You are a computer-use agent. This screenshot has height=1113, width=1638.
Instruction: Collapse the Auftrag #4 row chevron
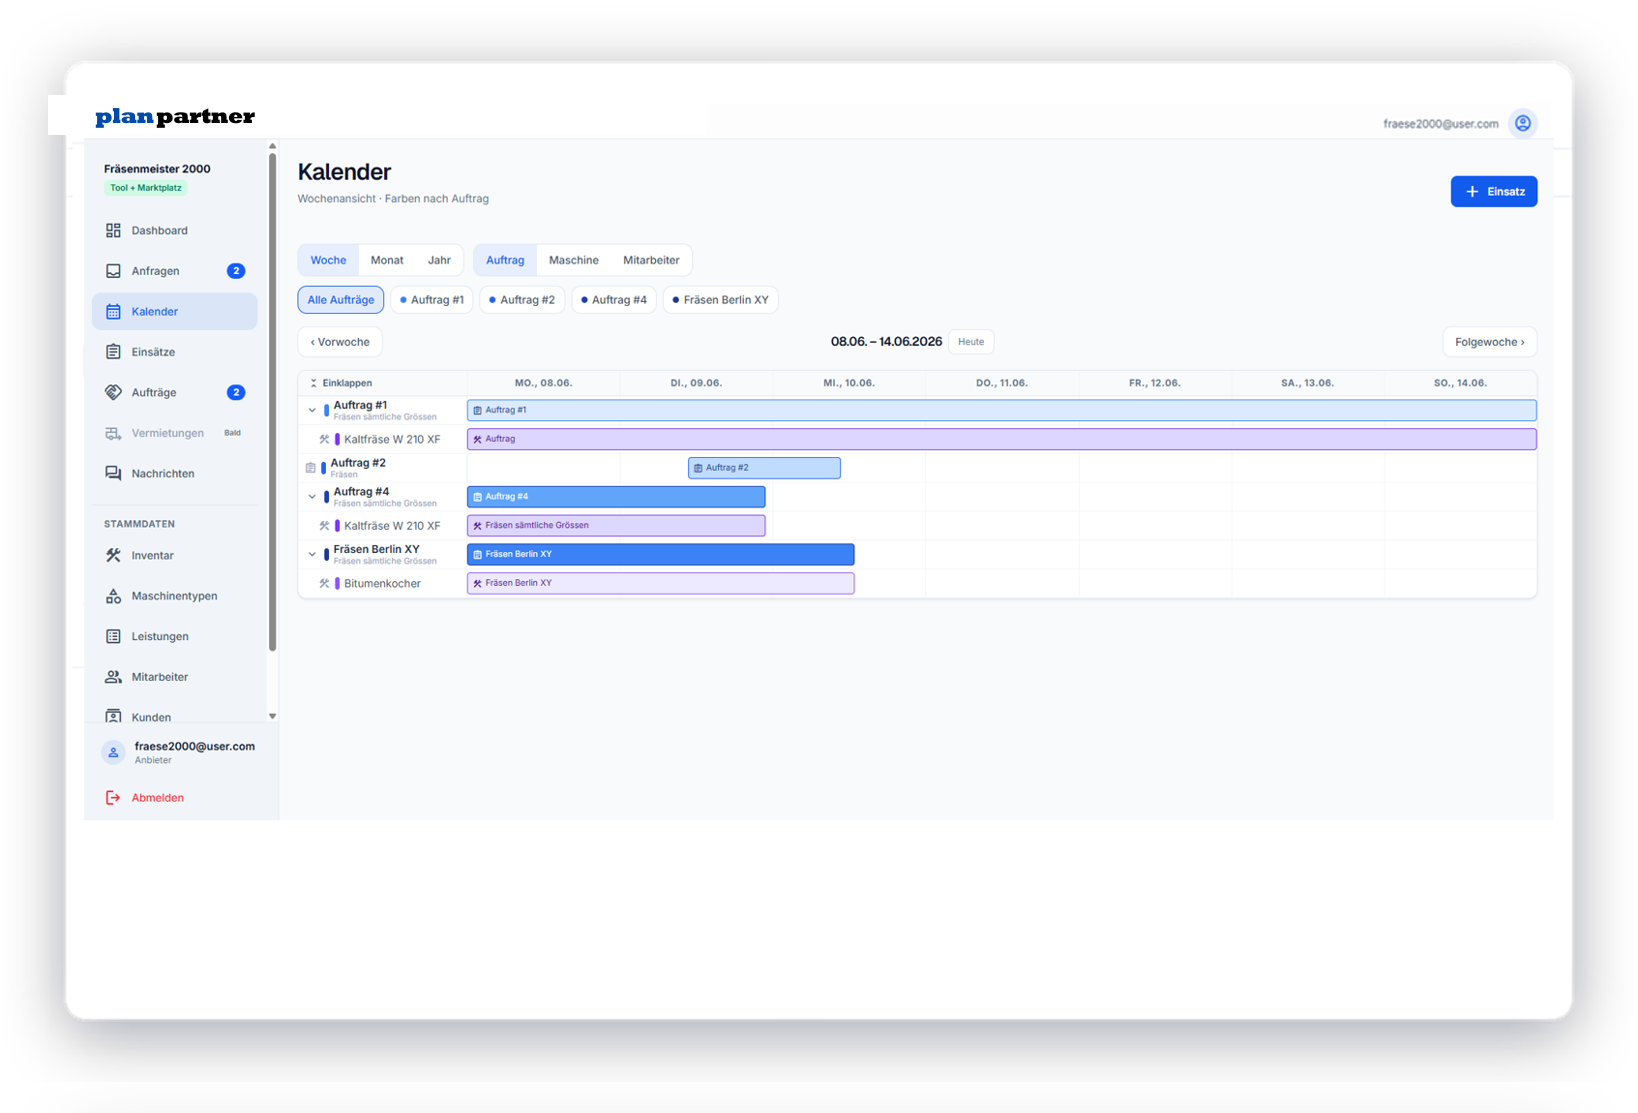click(x=312, y=497)
